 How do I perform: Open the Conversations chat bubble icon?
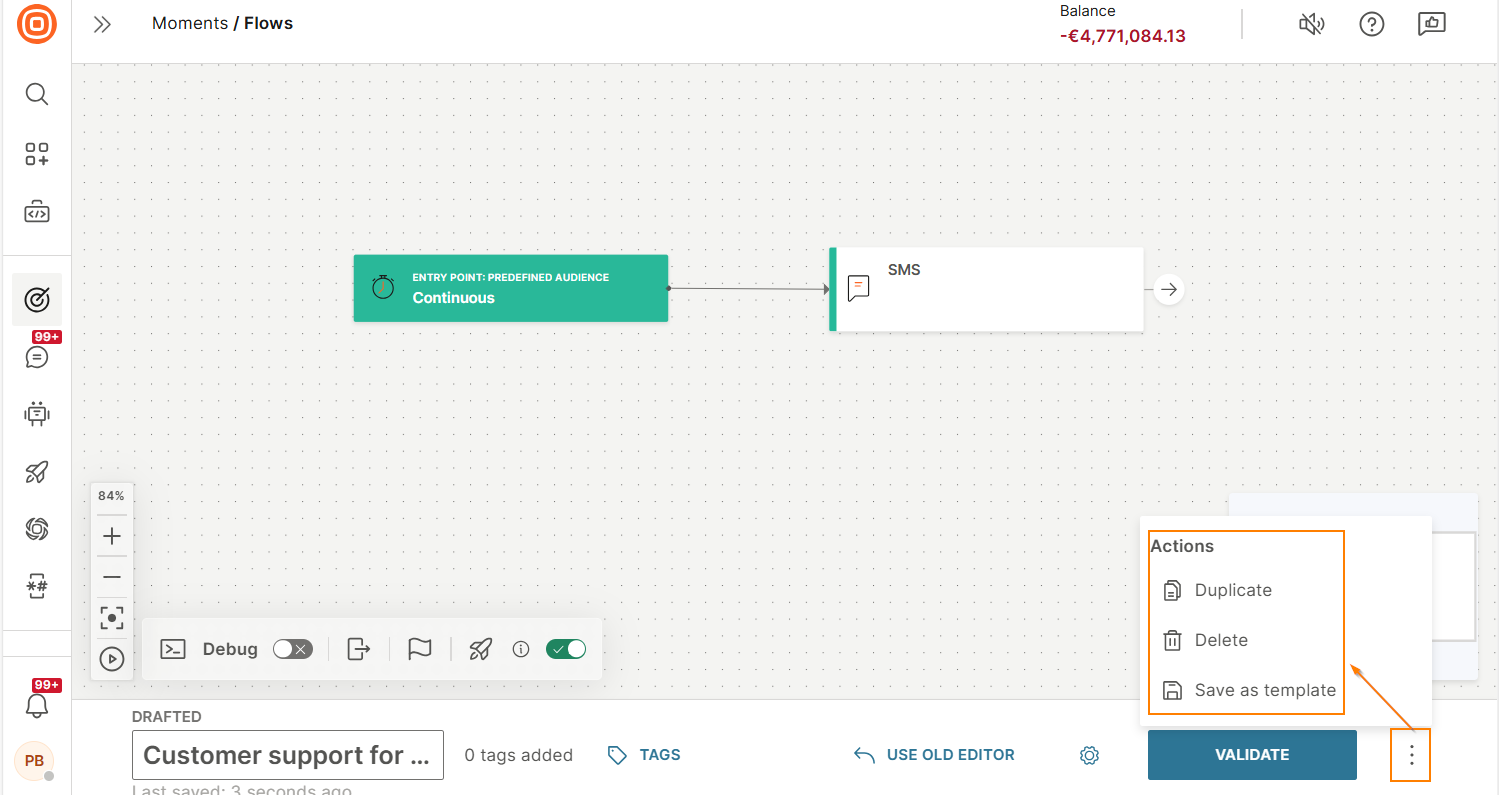[37, 356]
